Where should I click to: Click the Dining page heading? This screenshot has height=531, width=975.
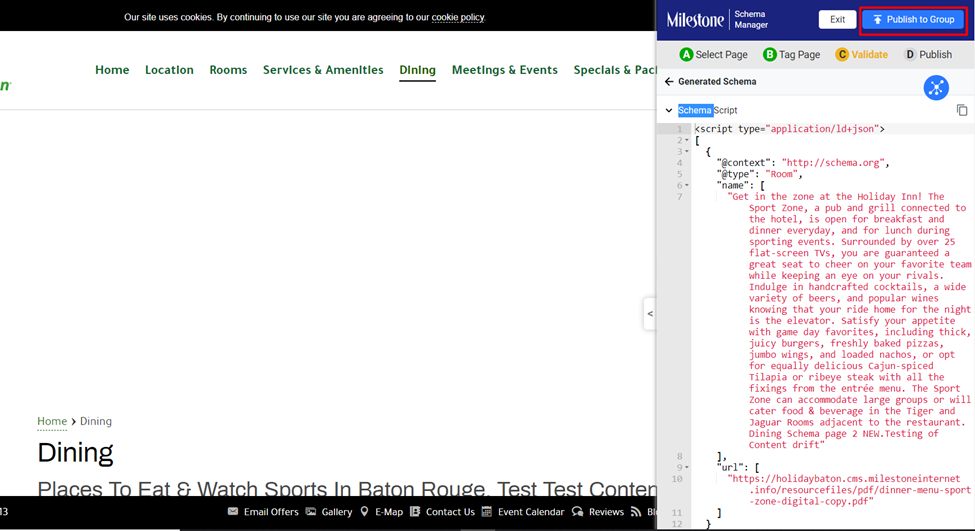pos(75,452)
